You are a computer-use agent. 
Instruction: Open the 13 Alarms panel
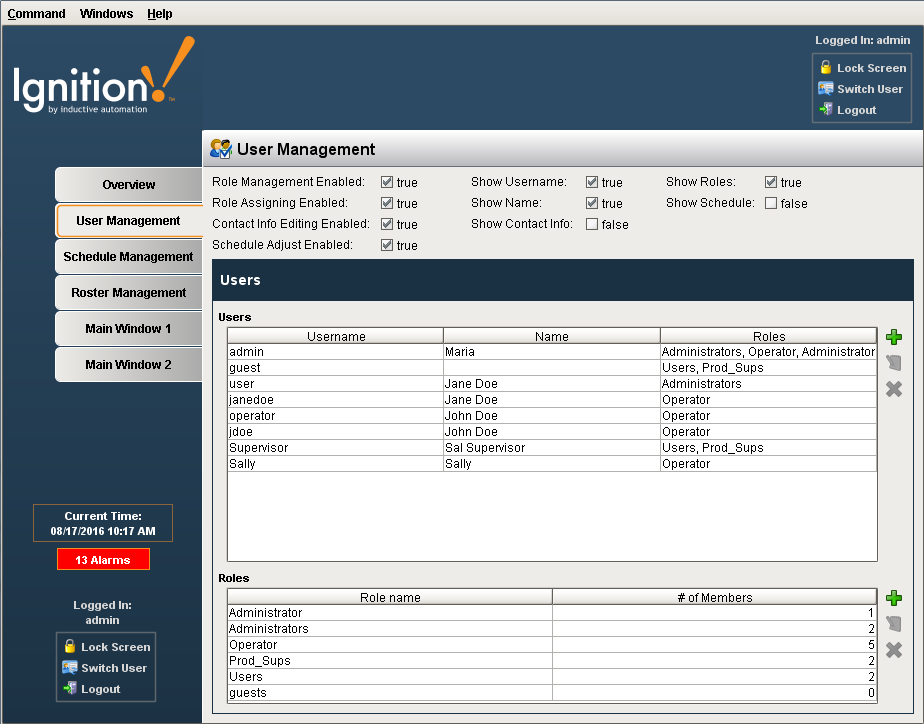pos(103,559)
